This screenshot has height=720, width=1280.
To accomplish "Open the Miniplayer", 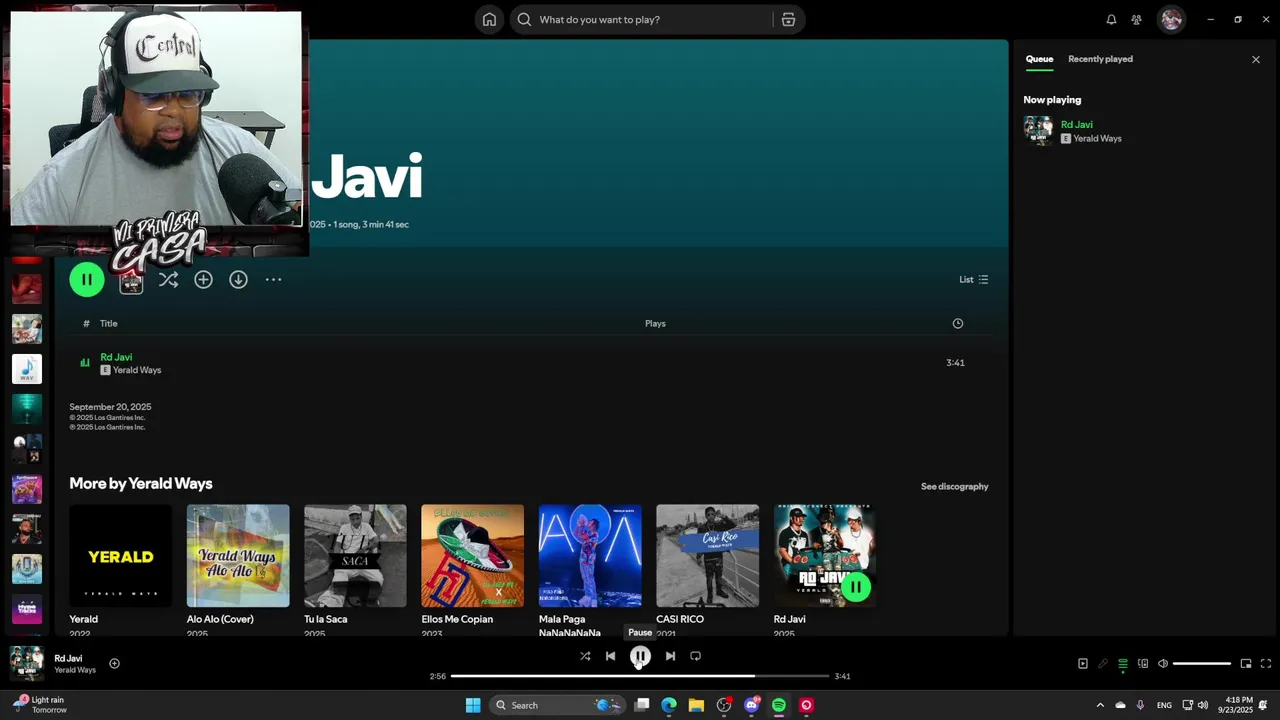I will (1246, 663).
